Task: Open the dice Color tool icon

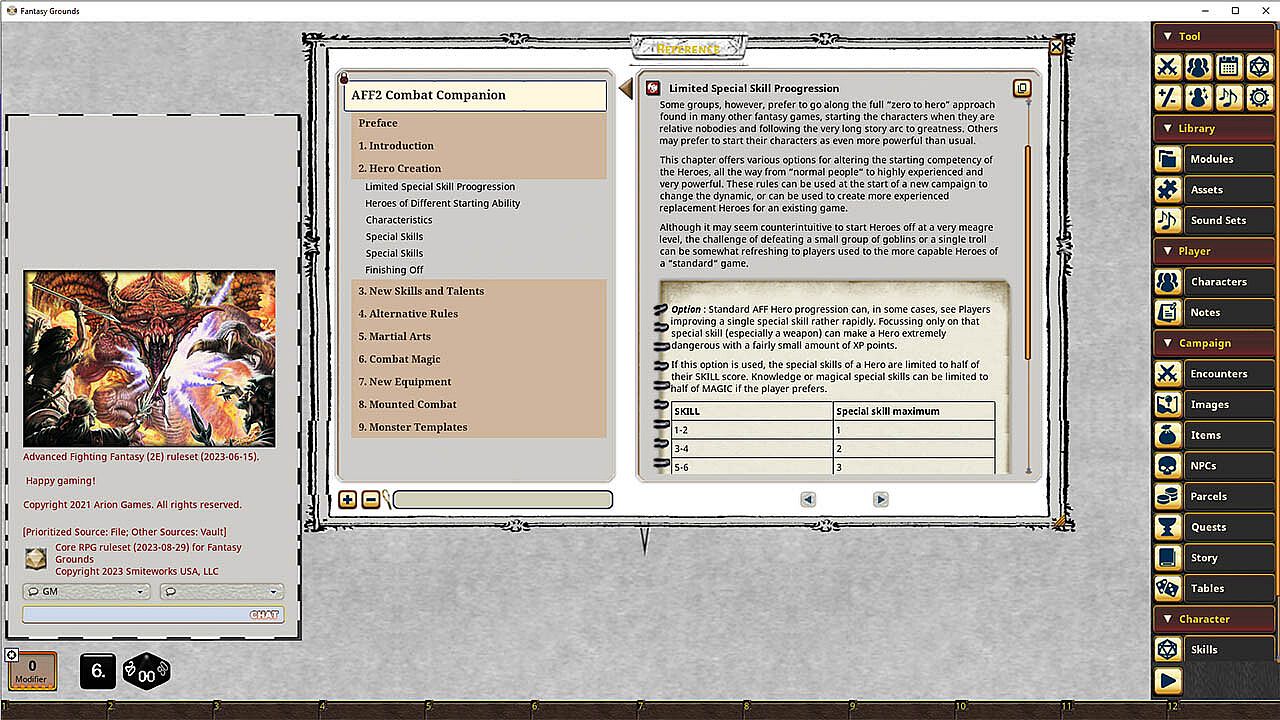Action: click(x=1260, y=67)
